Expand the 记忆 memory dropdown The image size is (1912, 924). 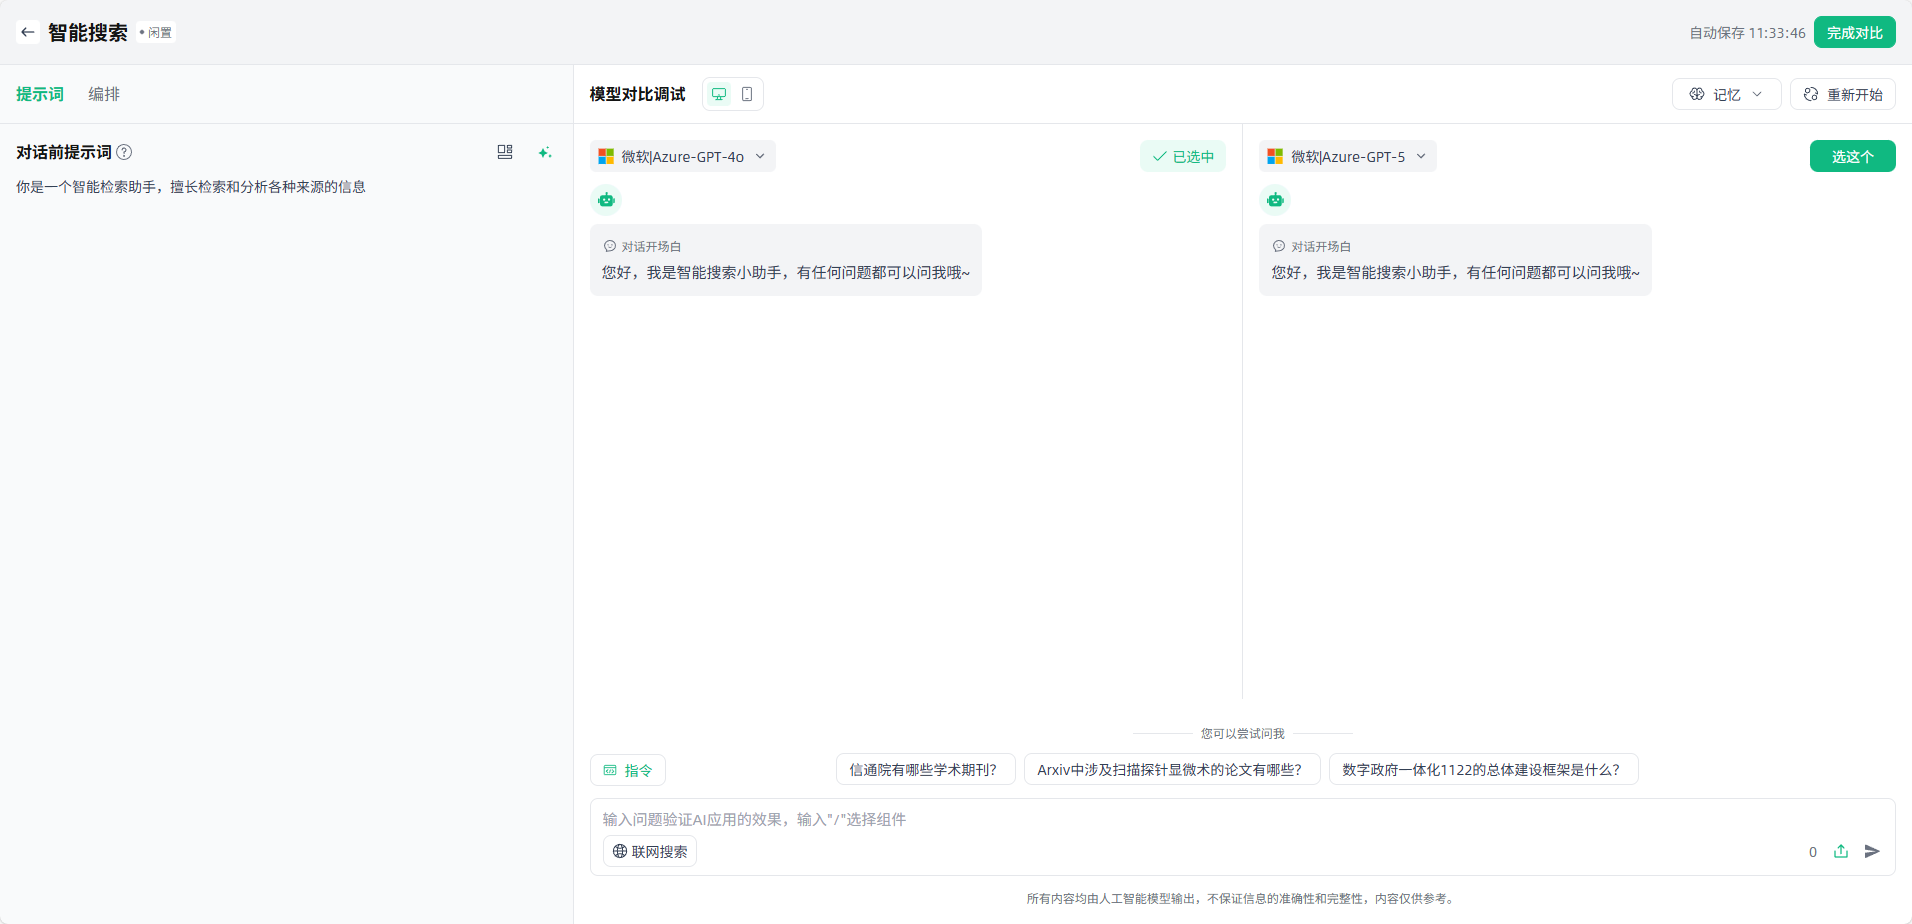click(x=1726, y=94)
